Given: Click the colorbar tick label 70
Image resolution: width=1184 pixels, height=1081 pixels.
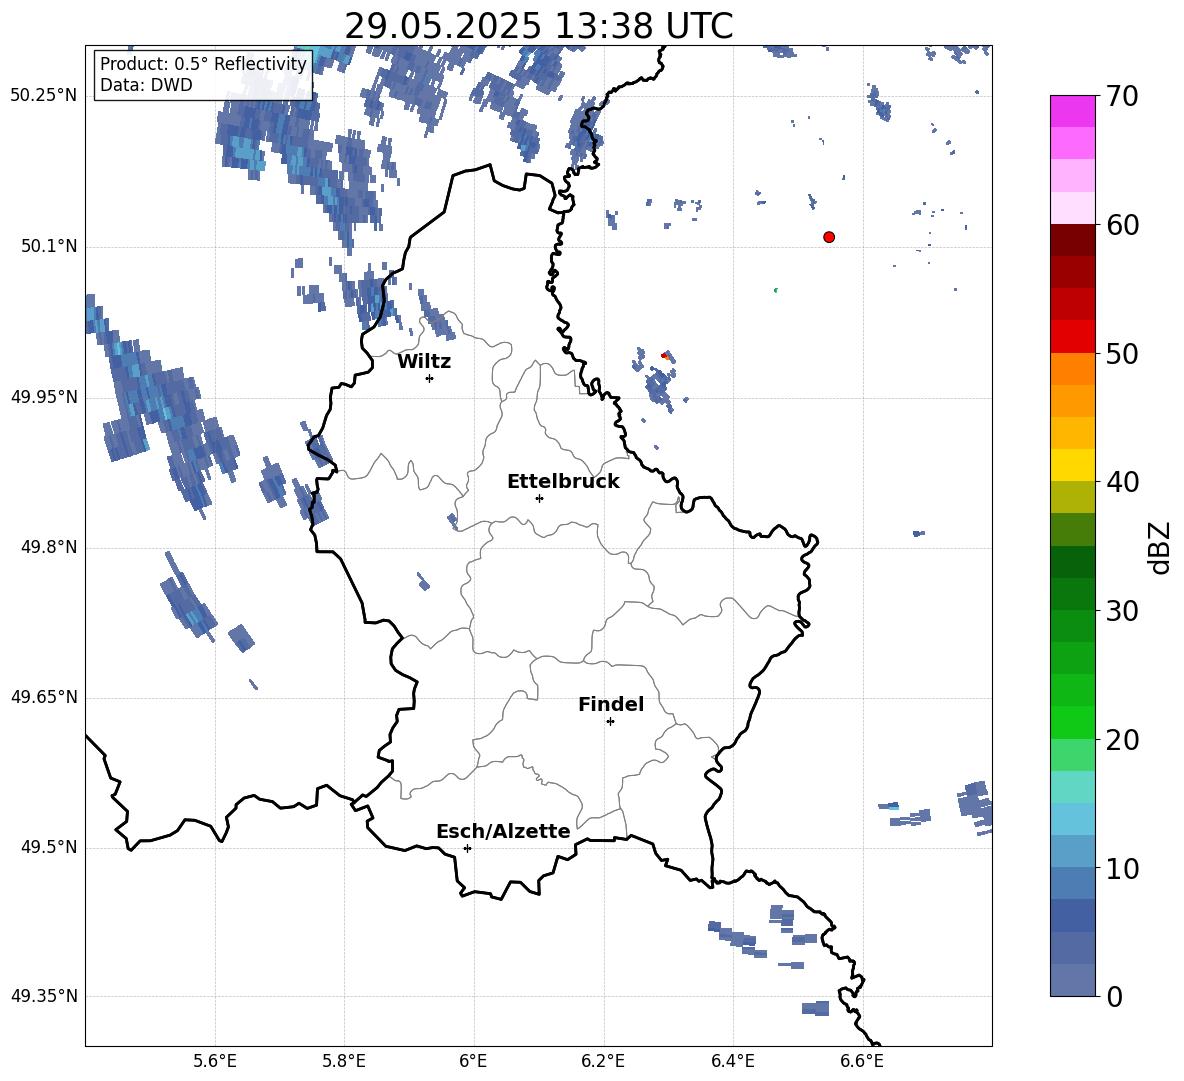Looking at the screenshot, I should click(1122, 96).
